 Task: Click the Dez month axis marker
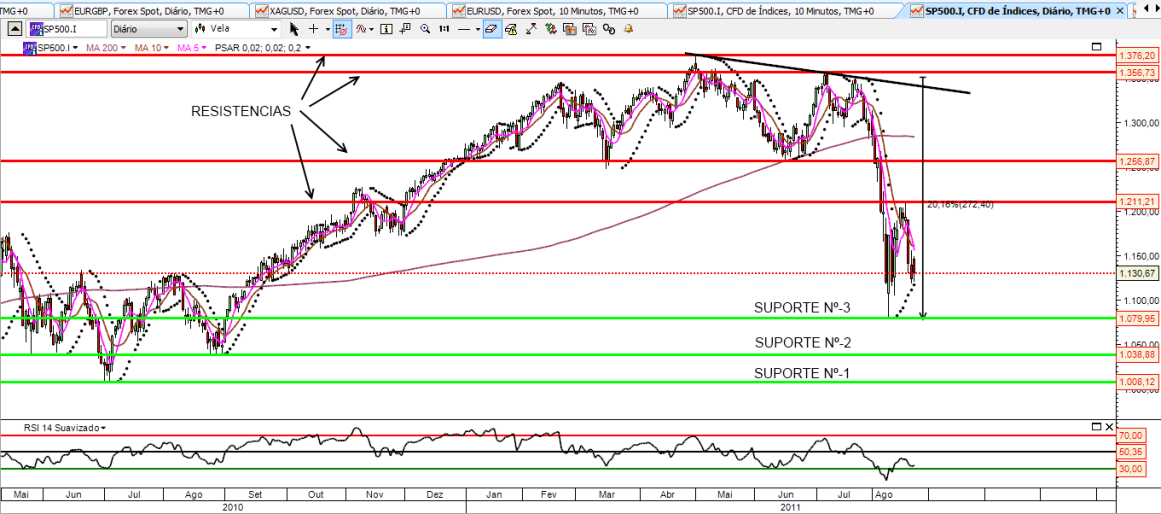tap(435, 494)
